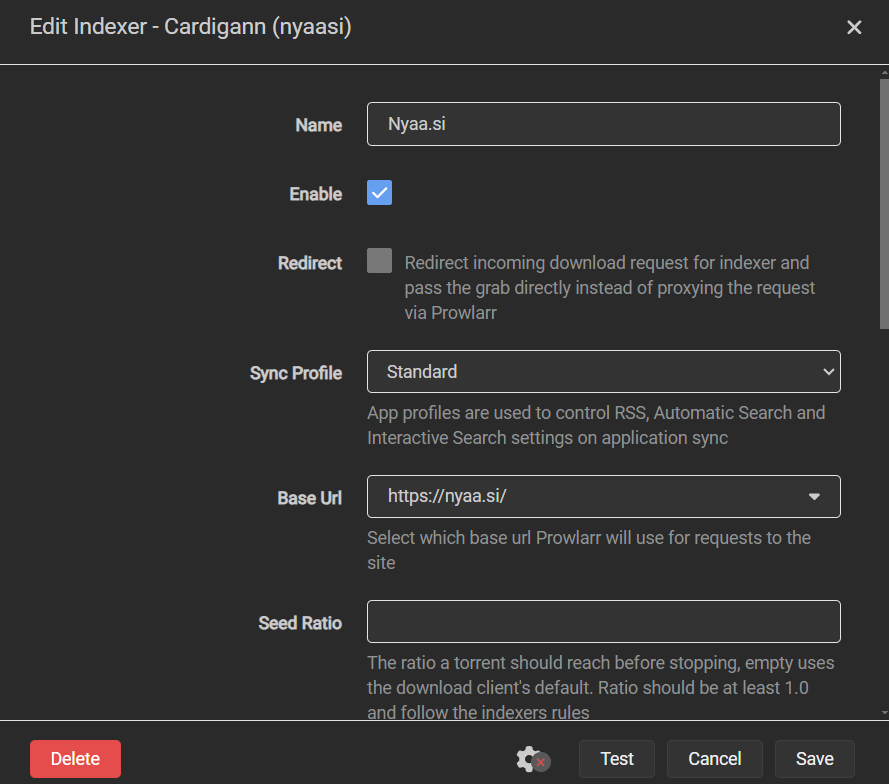Click the scrollbar down arrow
The height and width of the screenshot is (784, 889).
pyautogui.click(x=883, y=711)
